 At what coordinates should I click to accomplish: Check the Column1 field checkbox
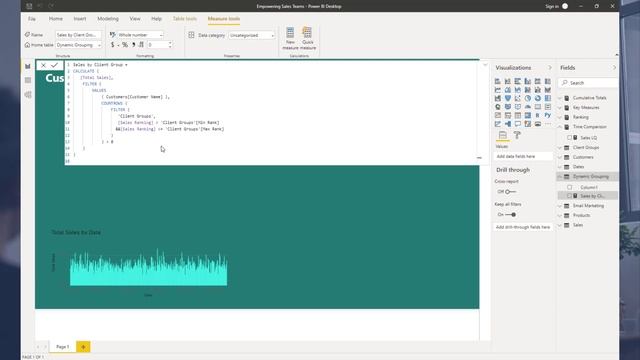570,187
